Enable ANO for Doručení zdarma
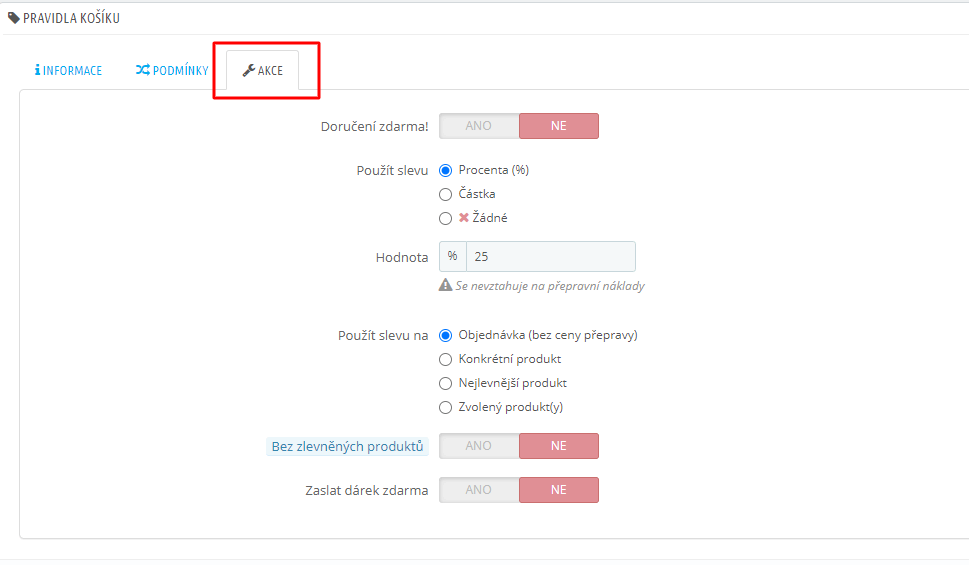The image size is (969, 565). [x=479, y=126]
